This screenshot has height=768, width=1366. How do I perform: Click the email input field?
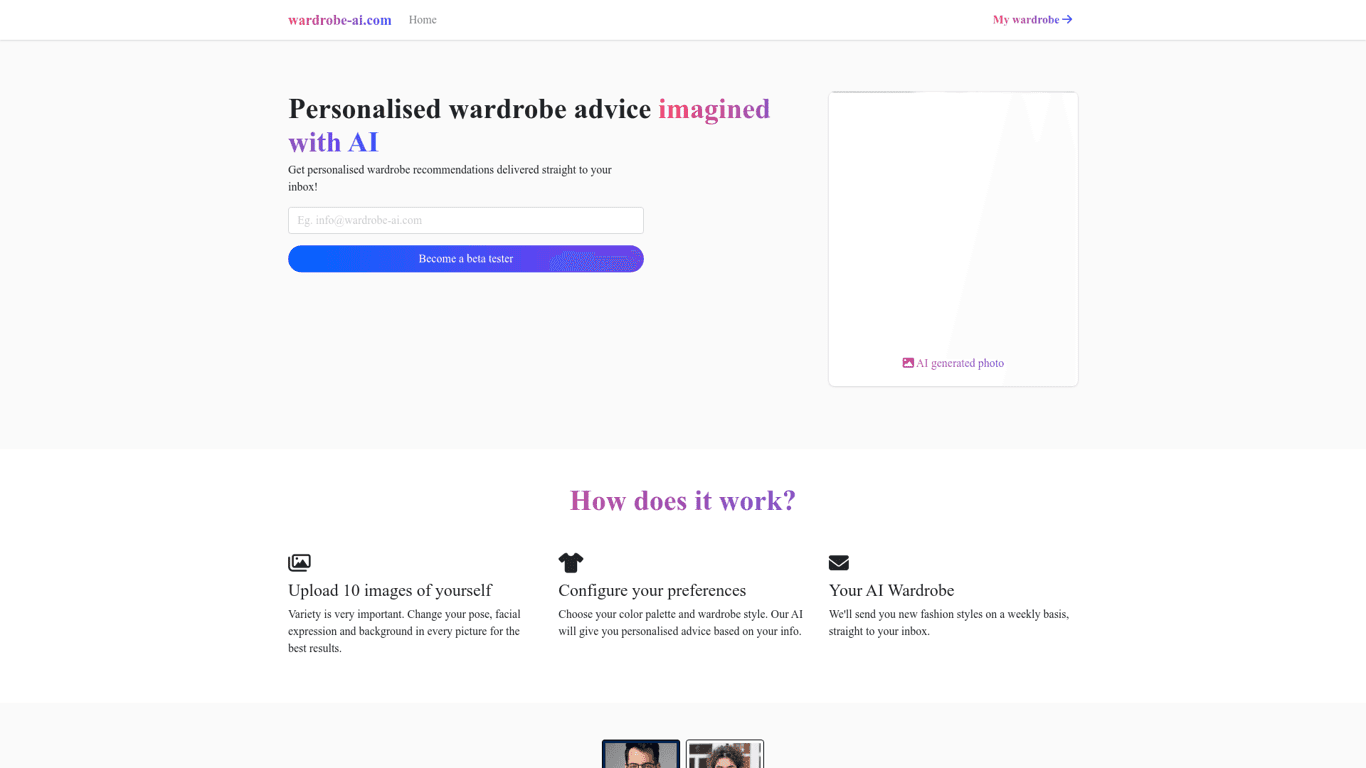465,220
